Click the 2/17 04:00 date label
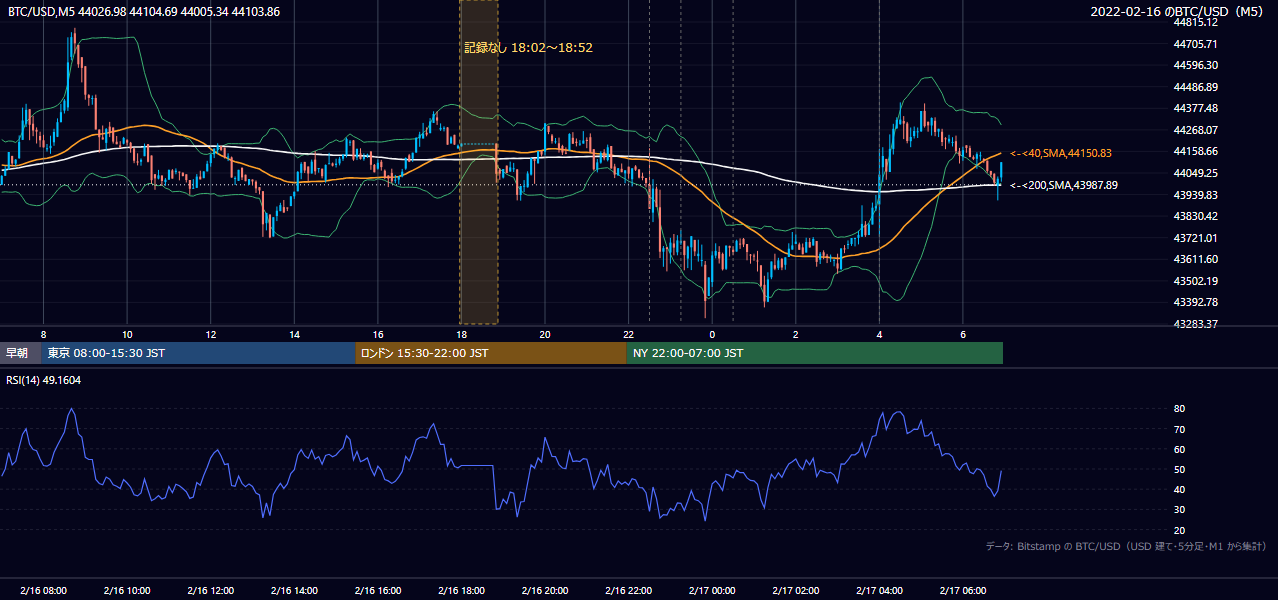The height and width of the screenshot is (600, 1278). [x=880, y=591]
